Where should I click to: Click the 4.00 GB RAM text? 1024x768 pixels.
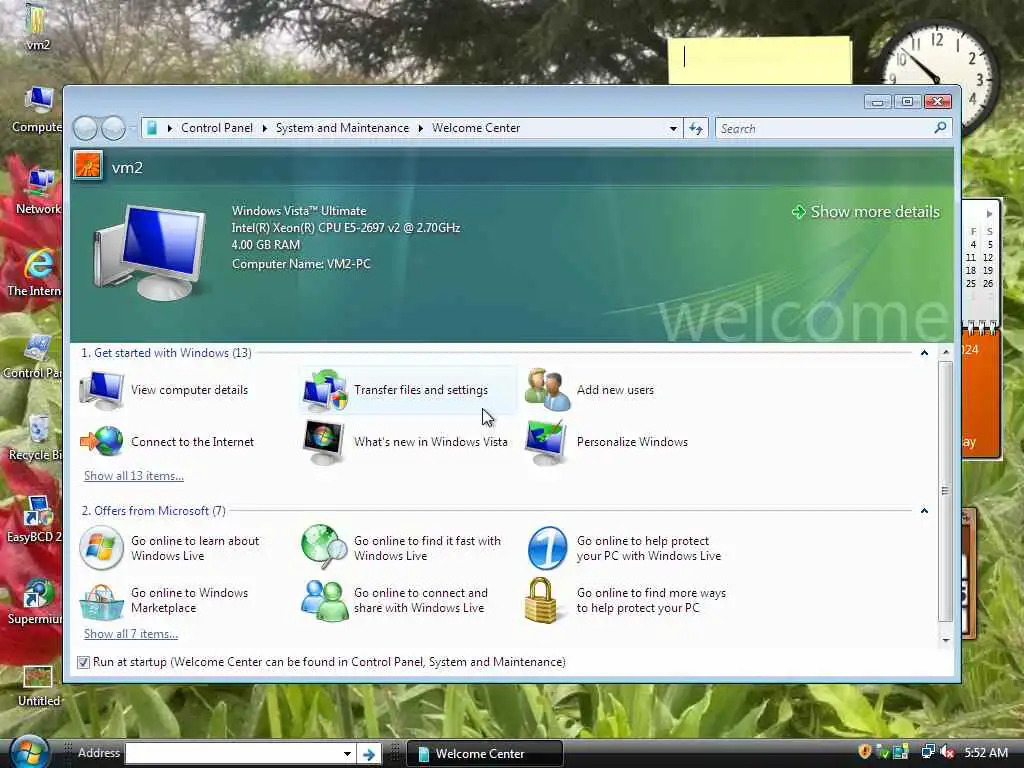(266, 245)
